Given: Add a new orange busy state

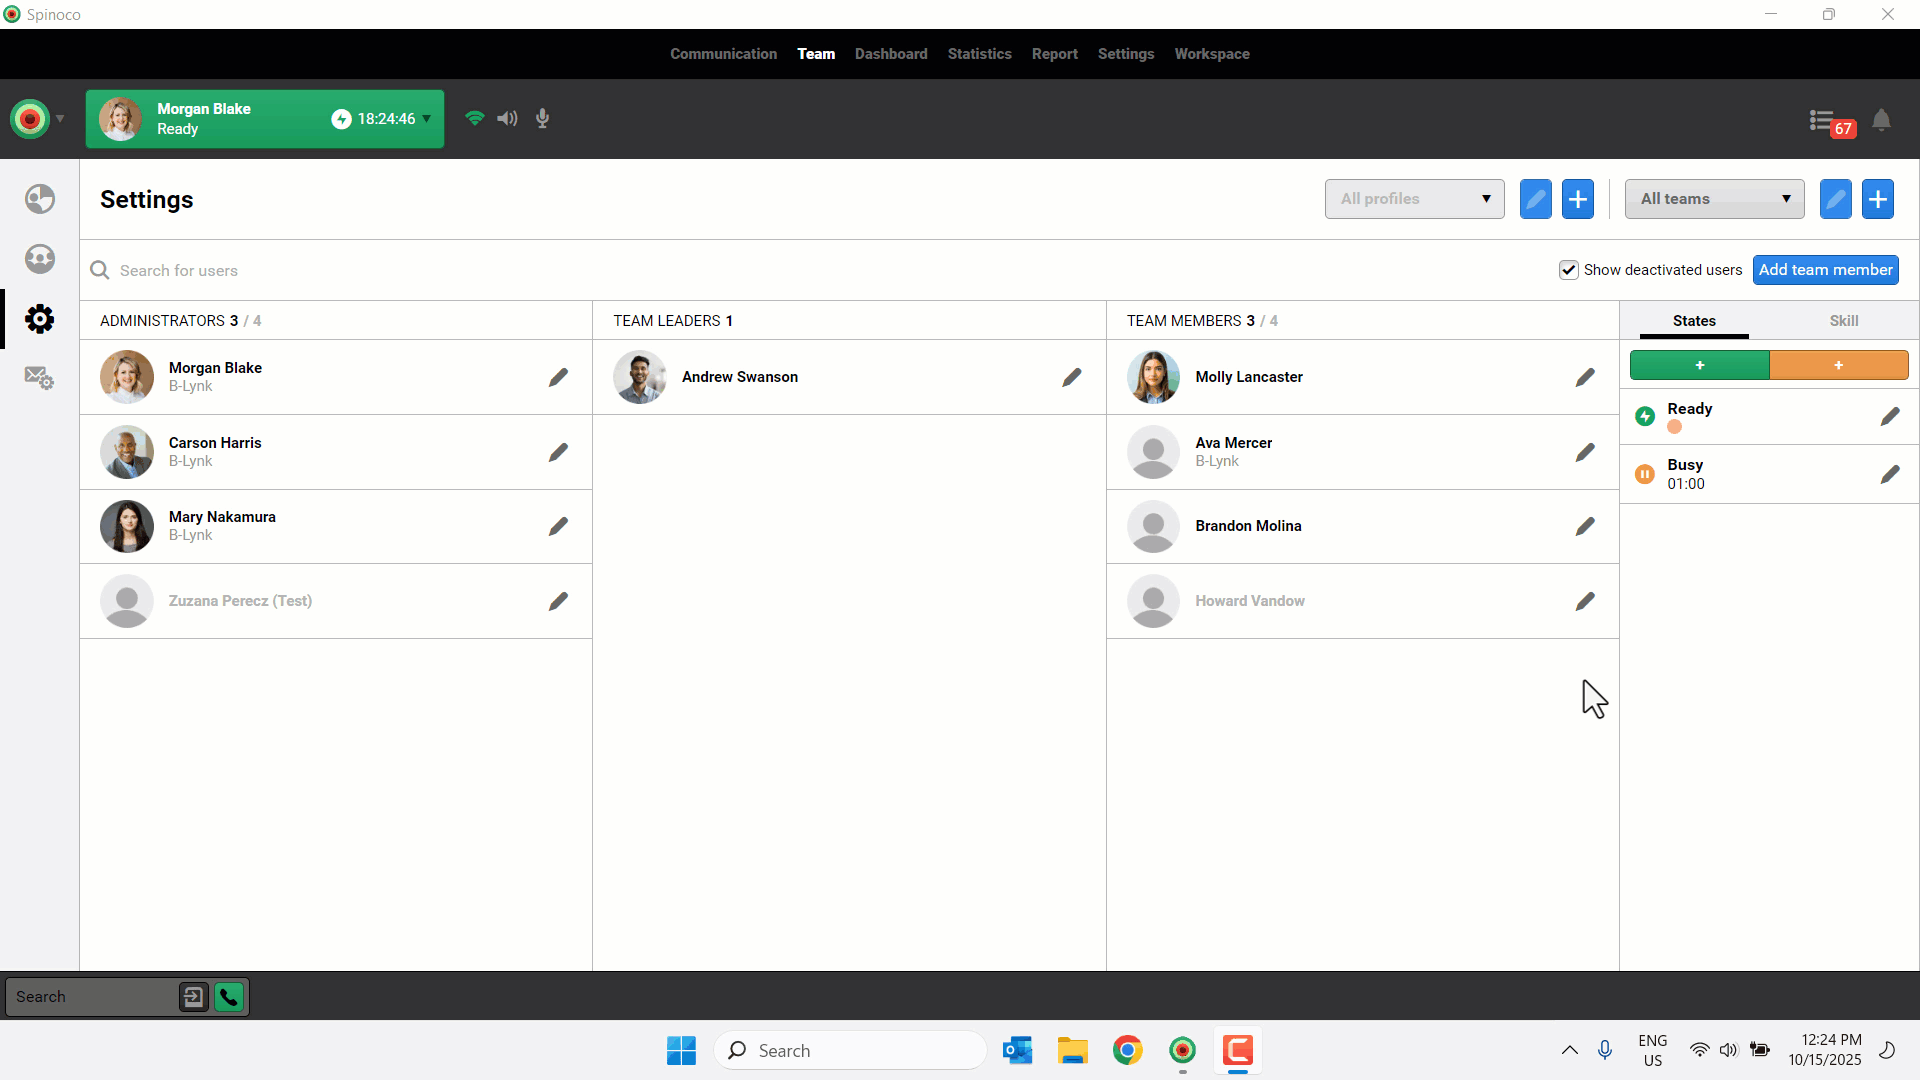Looking at the screenshot, I should (1838, 365).
